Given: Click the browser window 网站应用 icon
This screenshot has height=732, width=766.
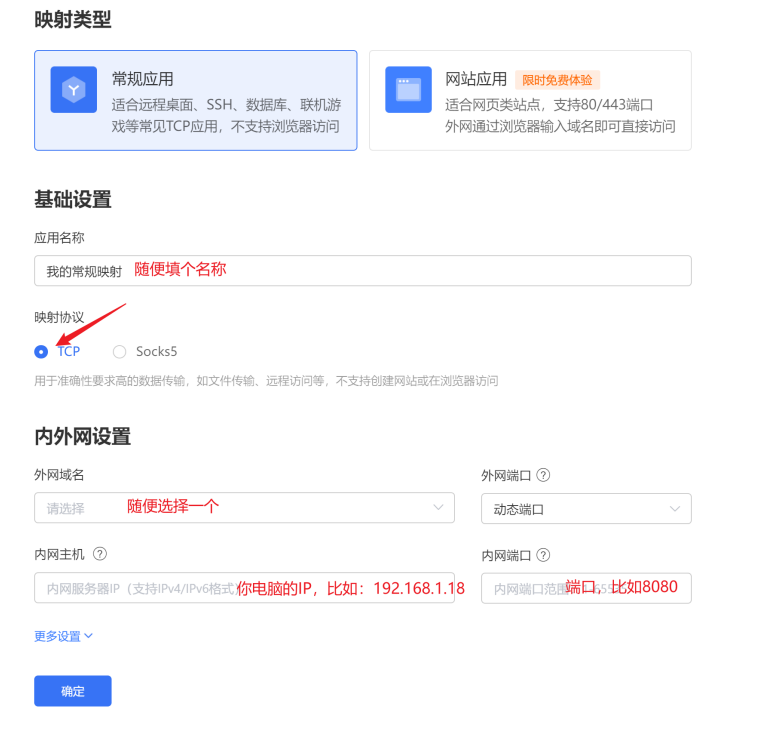Looking at the screenshot, I should tap(408, 89).
